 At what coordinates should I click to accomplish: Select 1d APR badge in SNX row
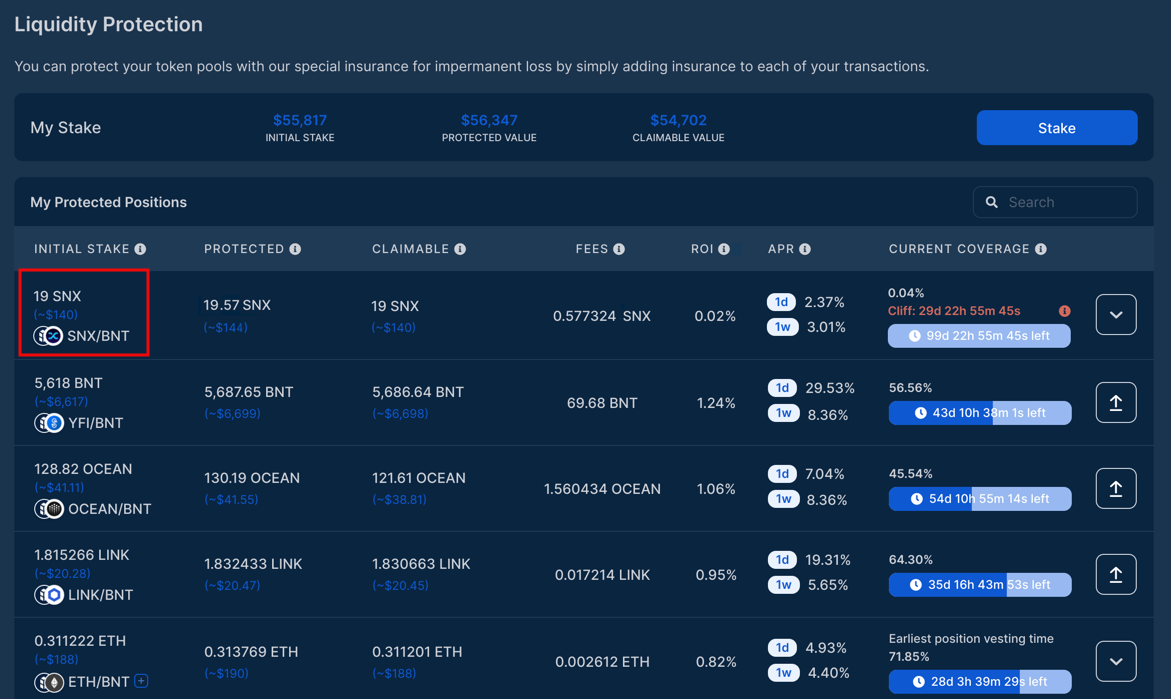pyautogui.click(x=781, y=302)
